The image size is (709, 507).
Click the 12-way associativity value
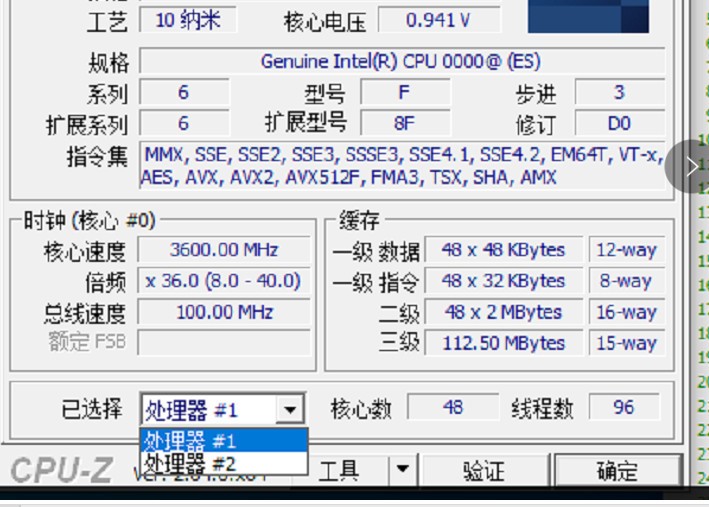click(x=627, y=250)
